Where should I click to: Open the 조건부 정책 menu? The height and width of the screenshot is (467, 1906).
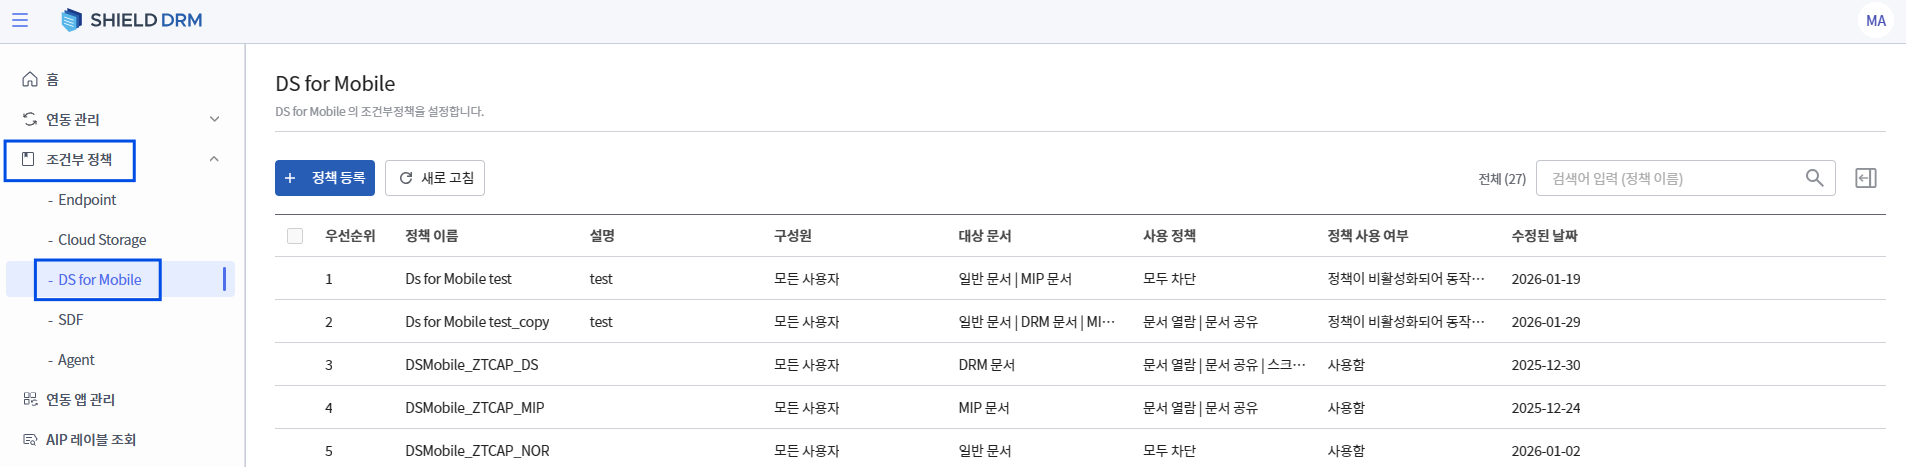(78, 160)
